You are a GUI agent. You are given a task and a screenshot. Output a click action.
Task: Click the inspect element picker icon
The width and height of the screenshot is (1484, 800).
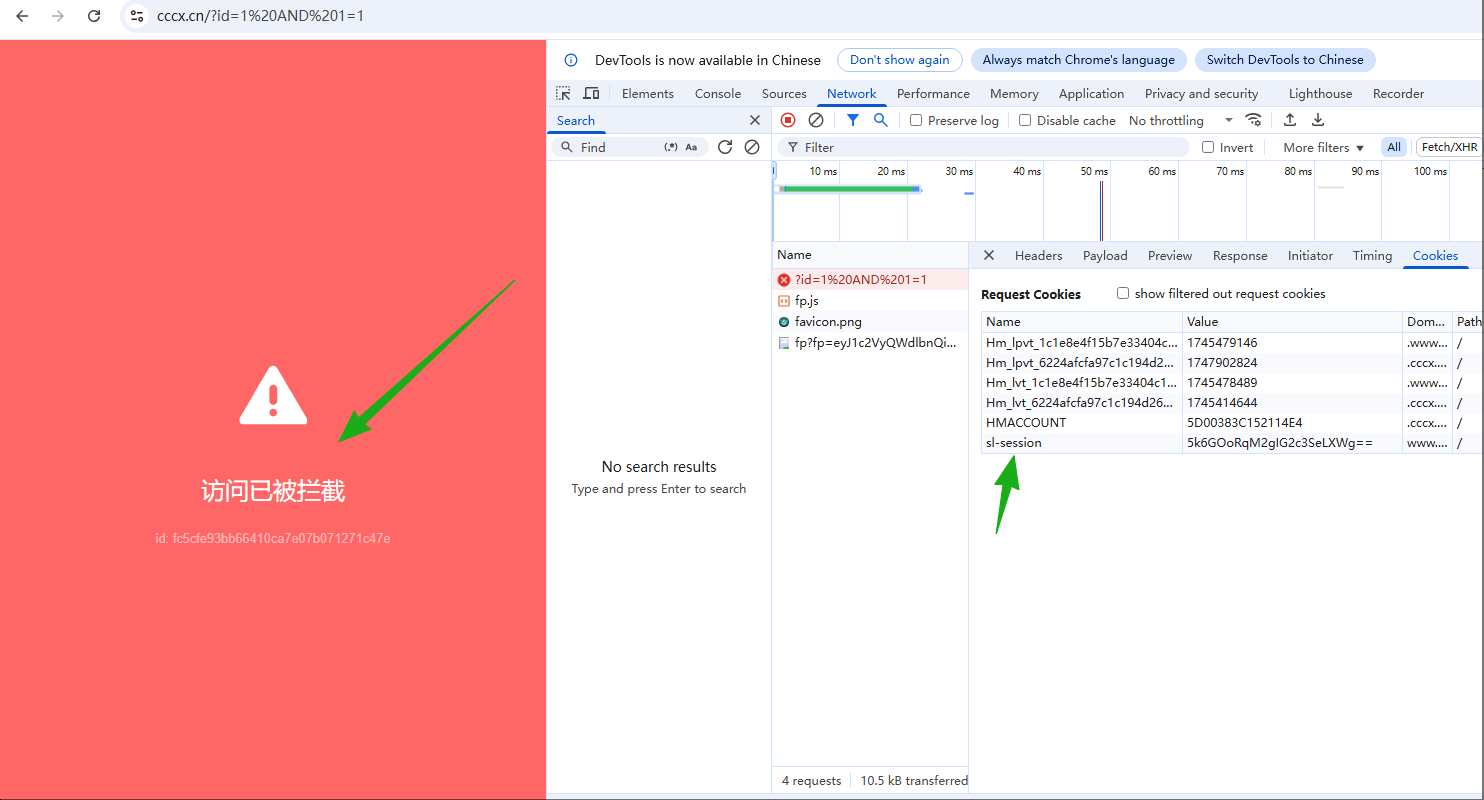[564, 94]
